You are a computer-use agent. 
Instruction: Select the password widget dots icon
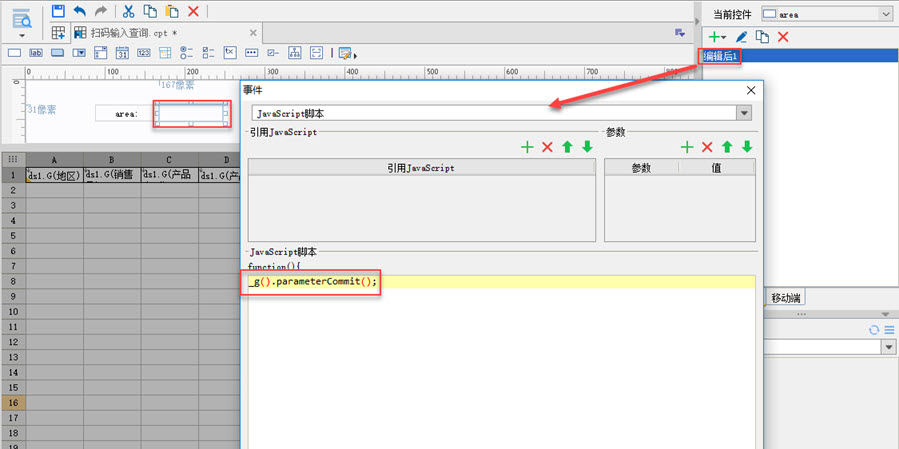pos(251,53)
